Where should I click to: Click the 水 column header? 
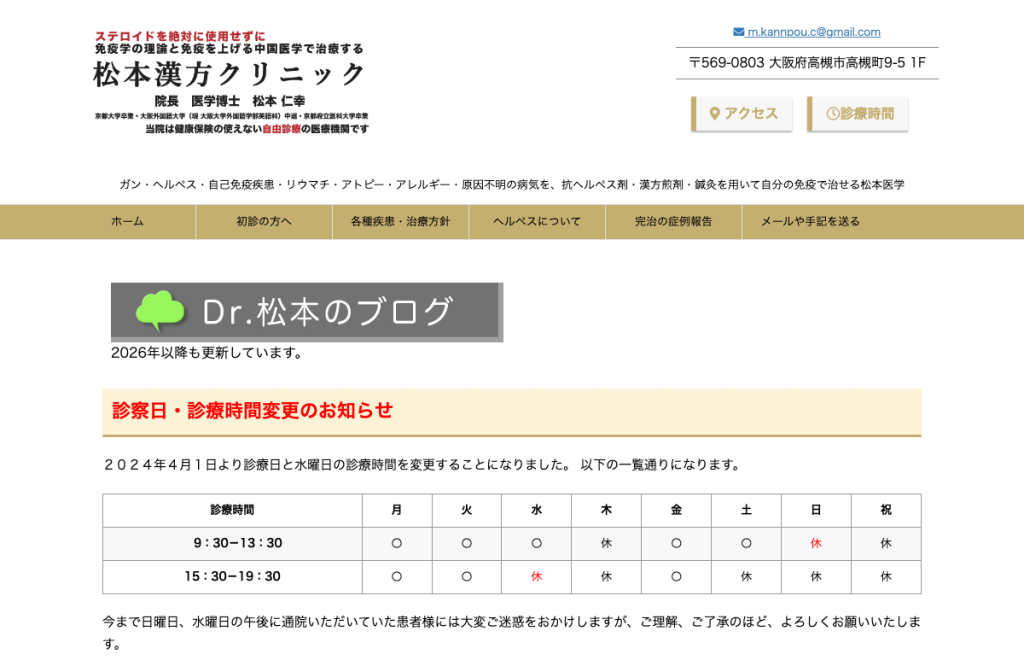click(537, 510)
